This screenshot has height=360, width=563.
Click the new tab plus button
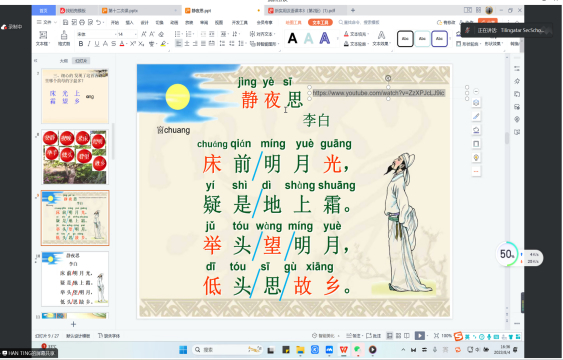(x=353, y=10)
